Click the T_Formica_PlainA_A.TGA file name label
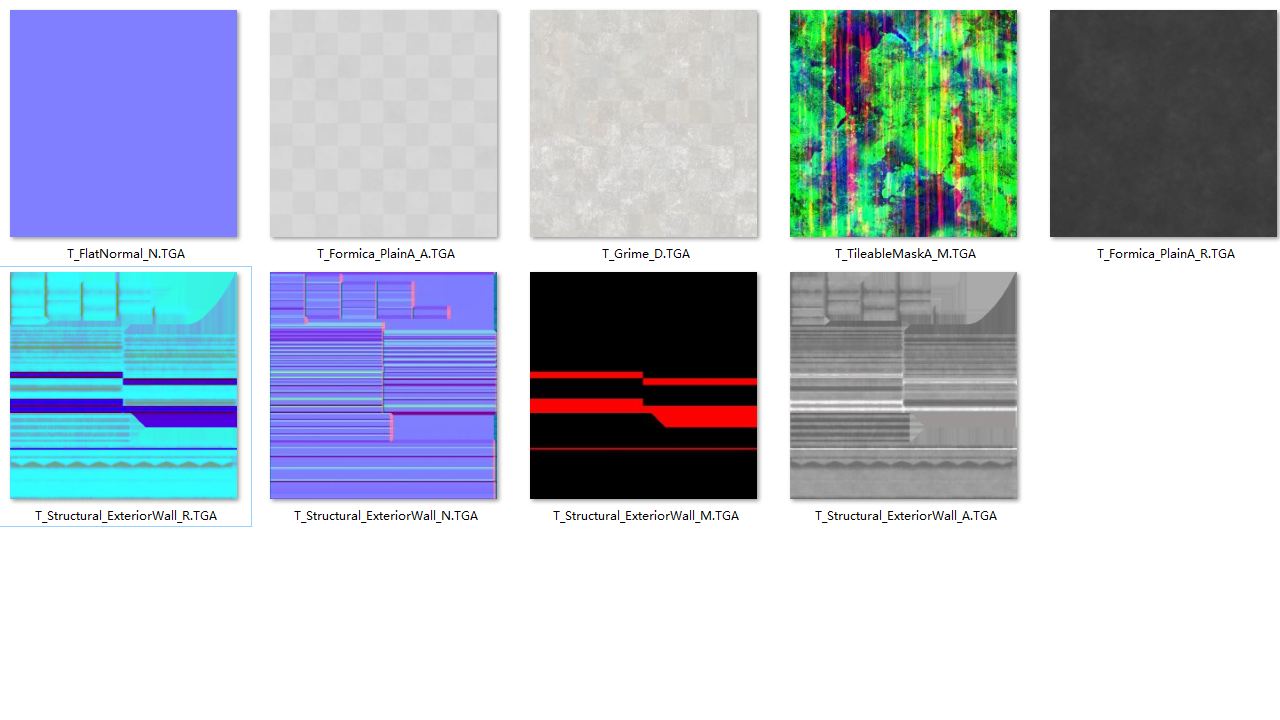The image size is (1280, 720). 386,254
